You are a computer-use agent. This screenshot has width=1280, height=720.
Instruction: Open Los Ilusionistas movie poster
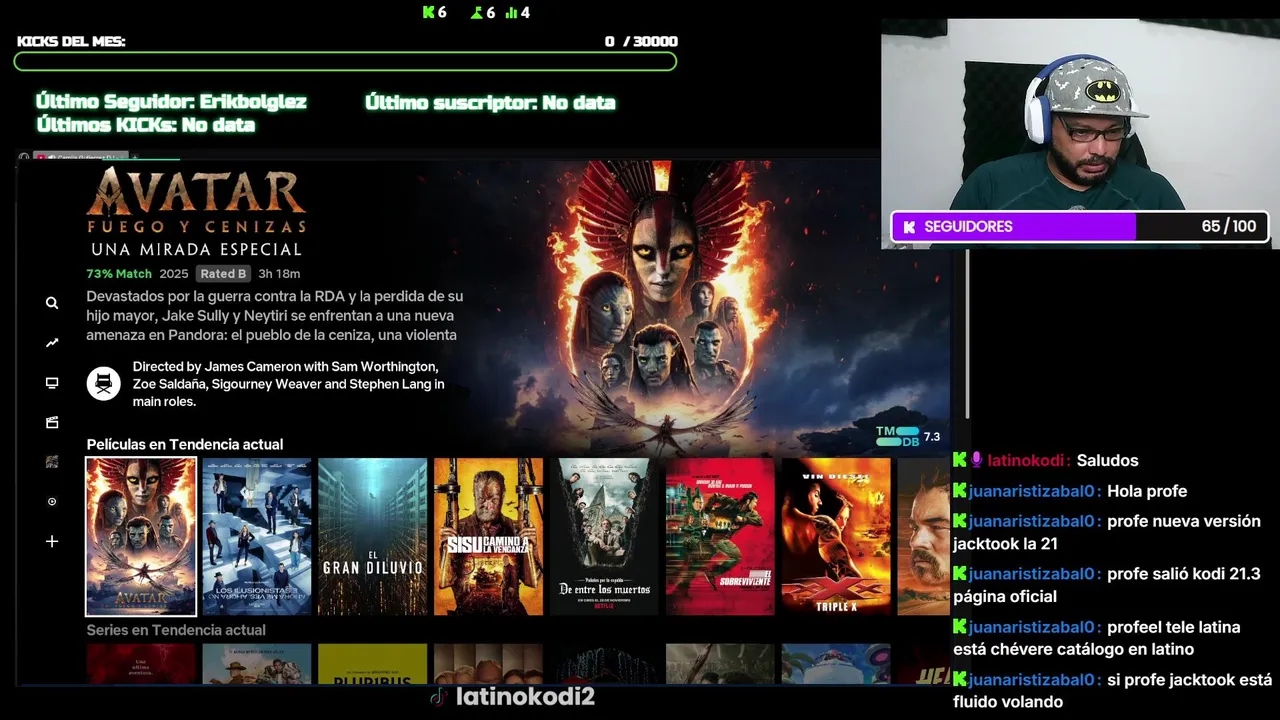coord(257,536)
